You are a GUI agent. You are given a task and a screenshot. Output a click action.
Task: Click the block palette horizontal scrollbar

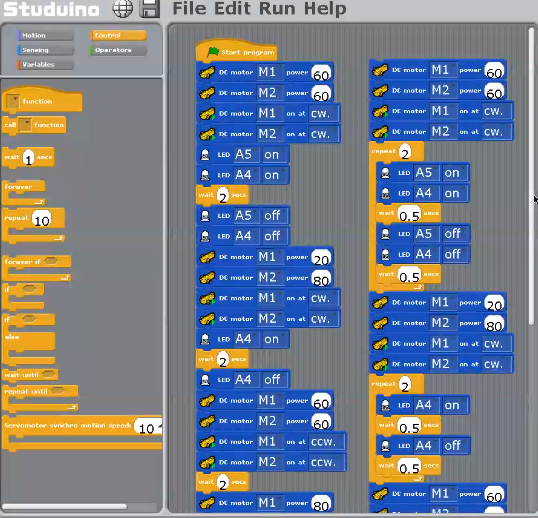click(x=65, y=506)
